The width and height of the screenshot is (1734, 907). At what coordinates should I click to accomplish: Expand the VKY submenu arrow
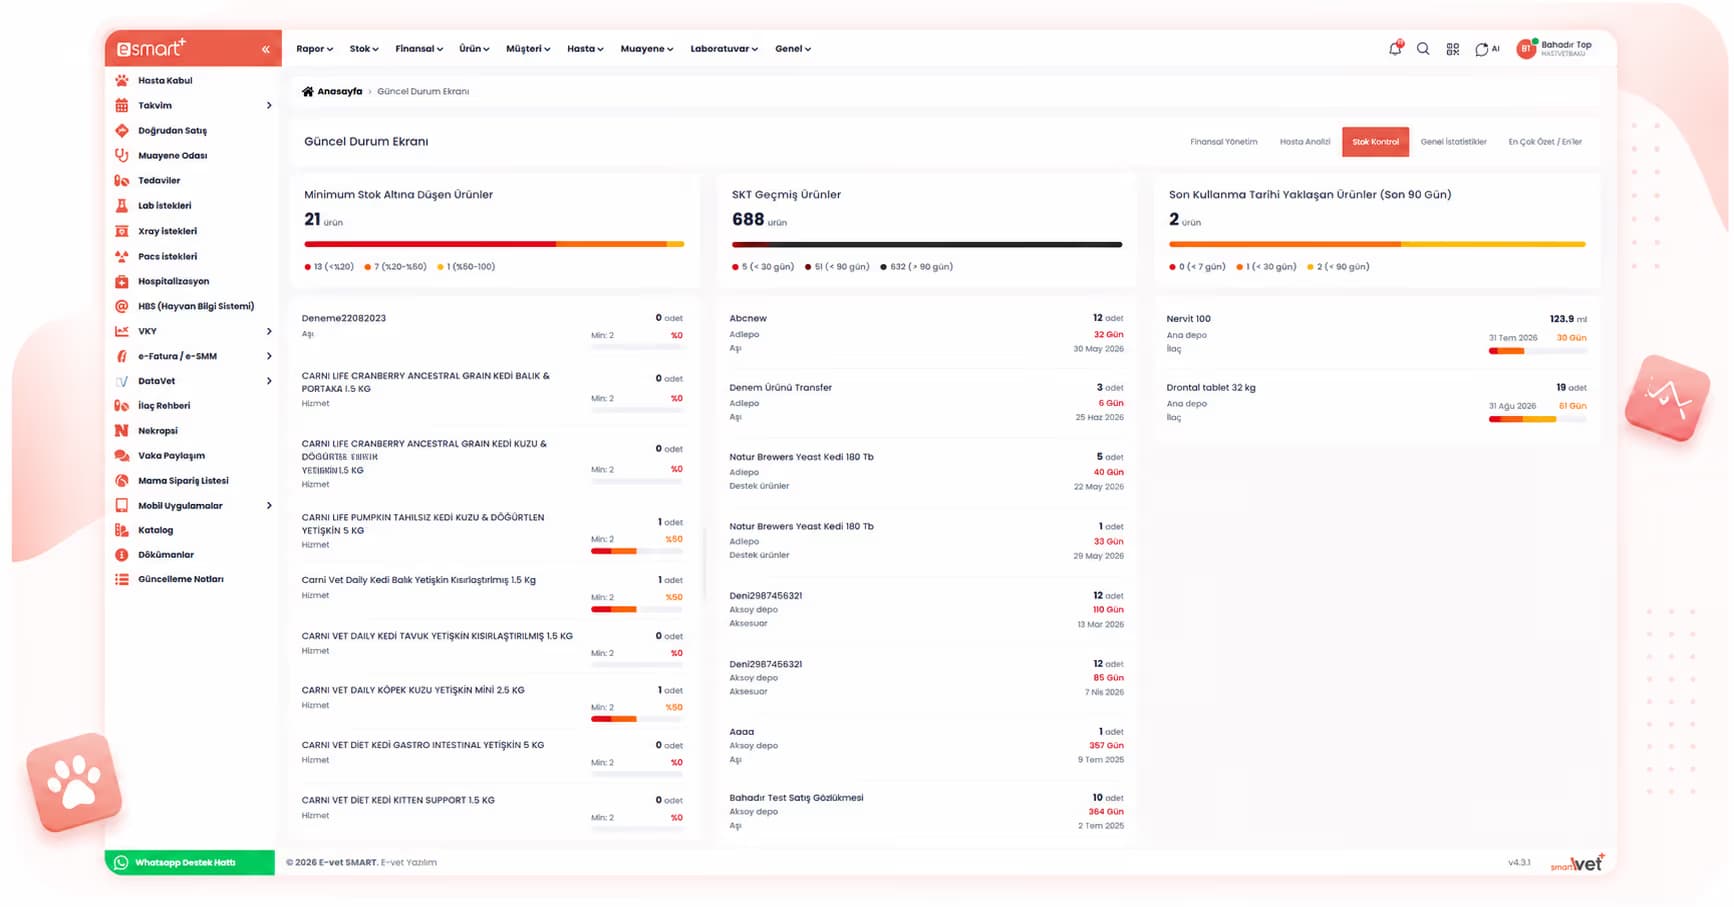pyautogui.click(x=269, y=331)
